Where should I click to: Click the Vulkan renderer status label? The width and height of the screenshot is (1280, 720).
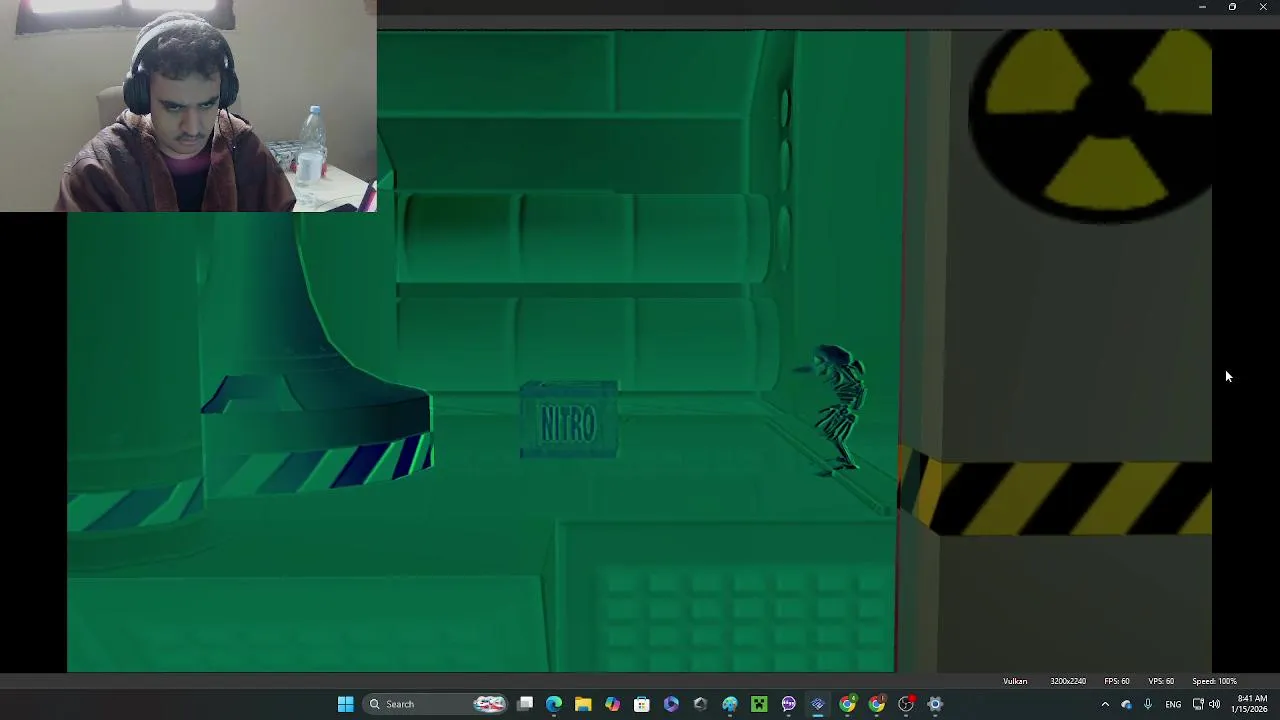[1015, 681]
